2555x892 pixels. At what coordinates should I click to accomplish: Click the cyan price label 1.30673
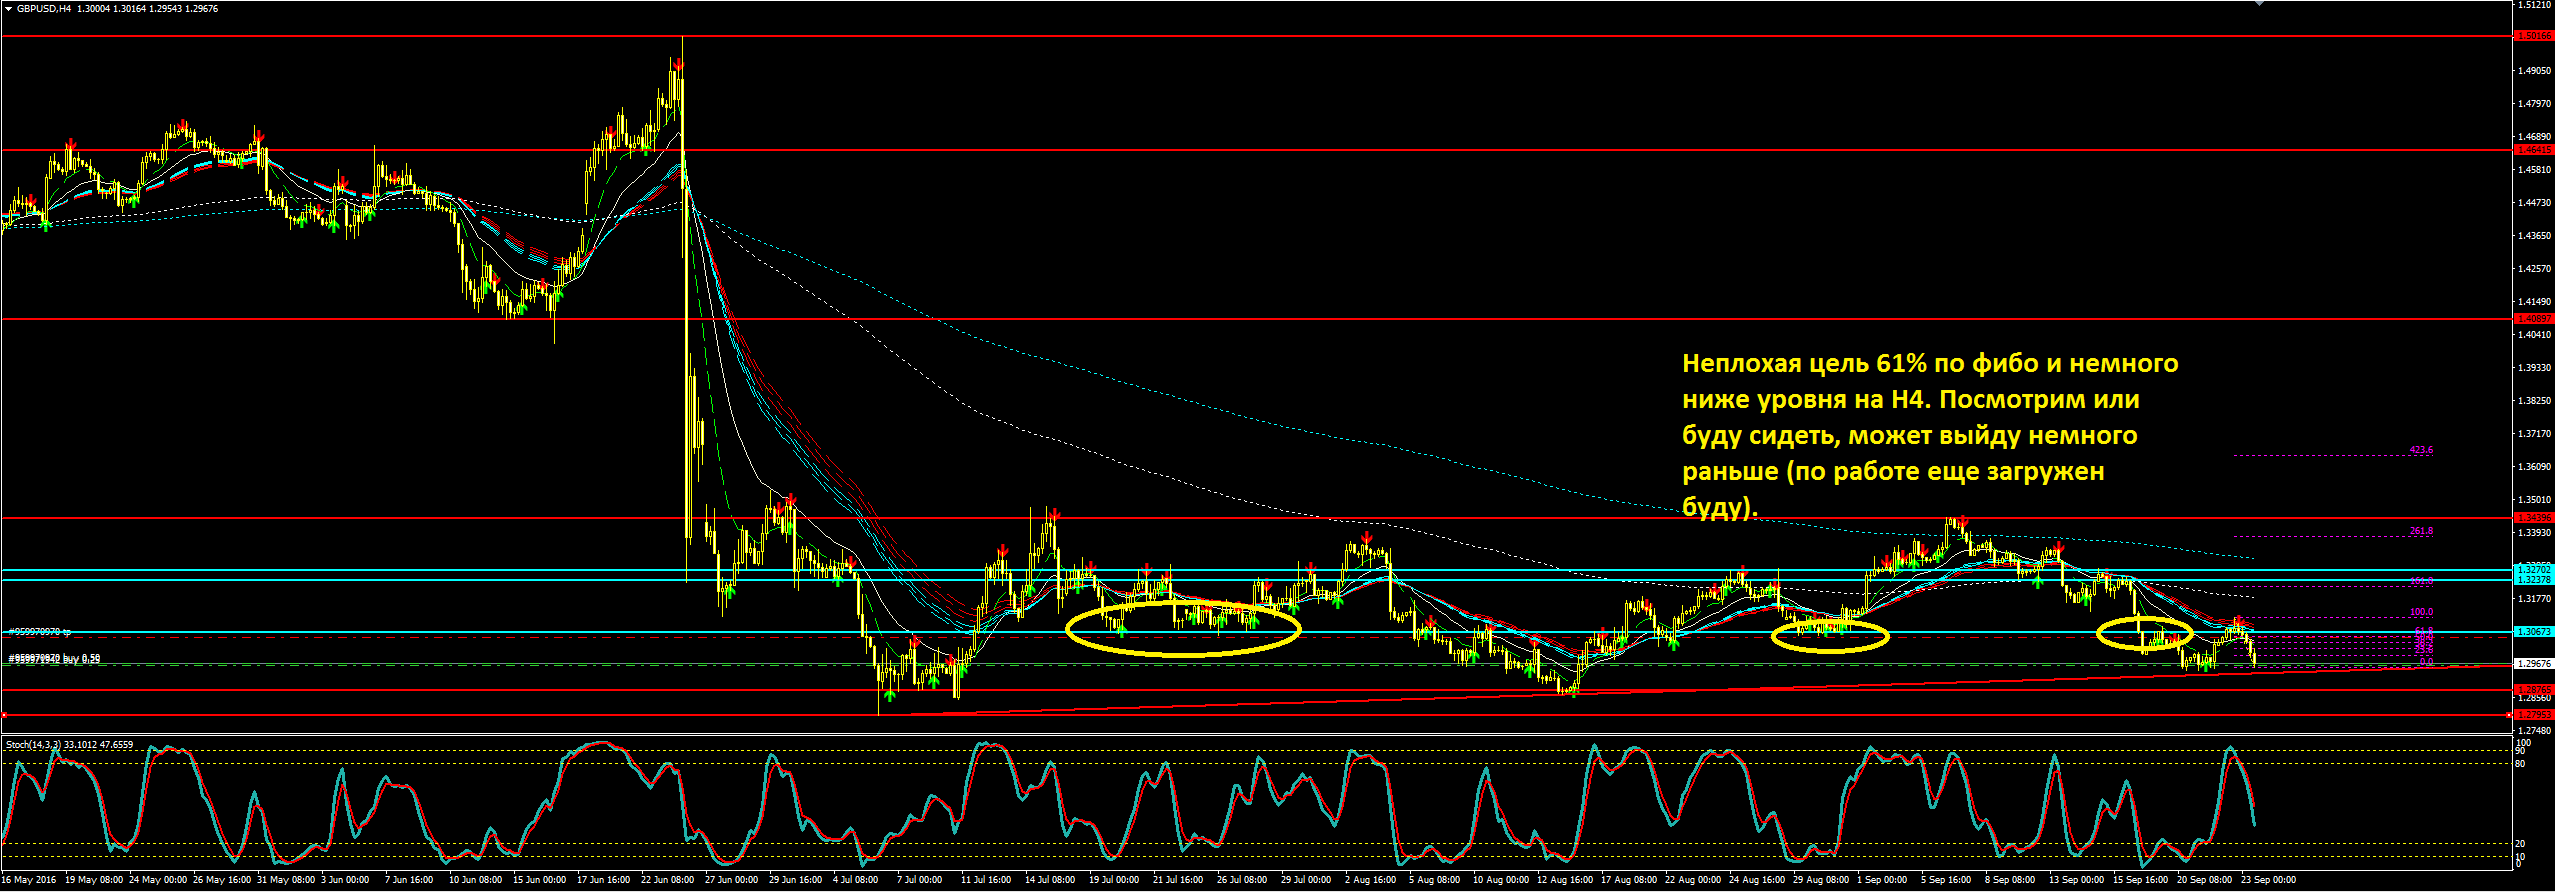[2534, 632]
